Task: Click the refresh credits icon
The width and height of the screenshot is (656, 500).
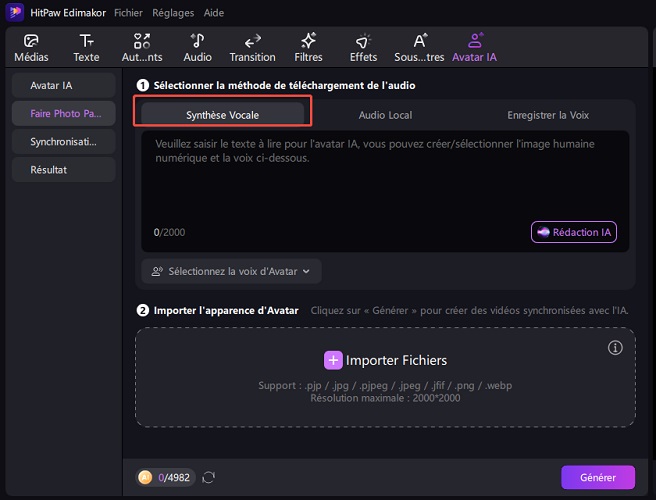Action: coord(208,477)
